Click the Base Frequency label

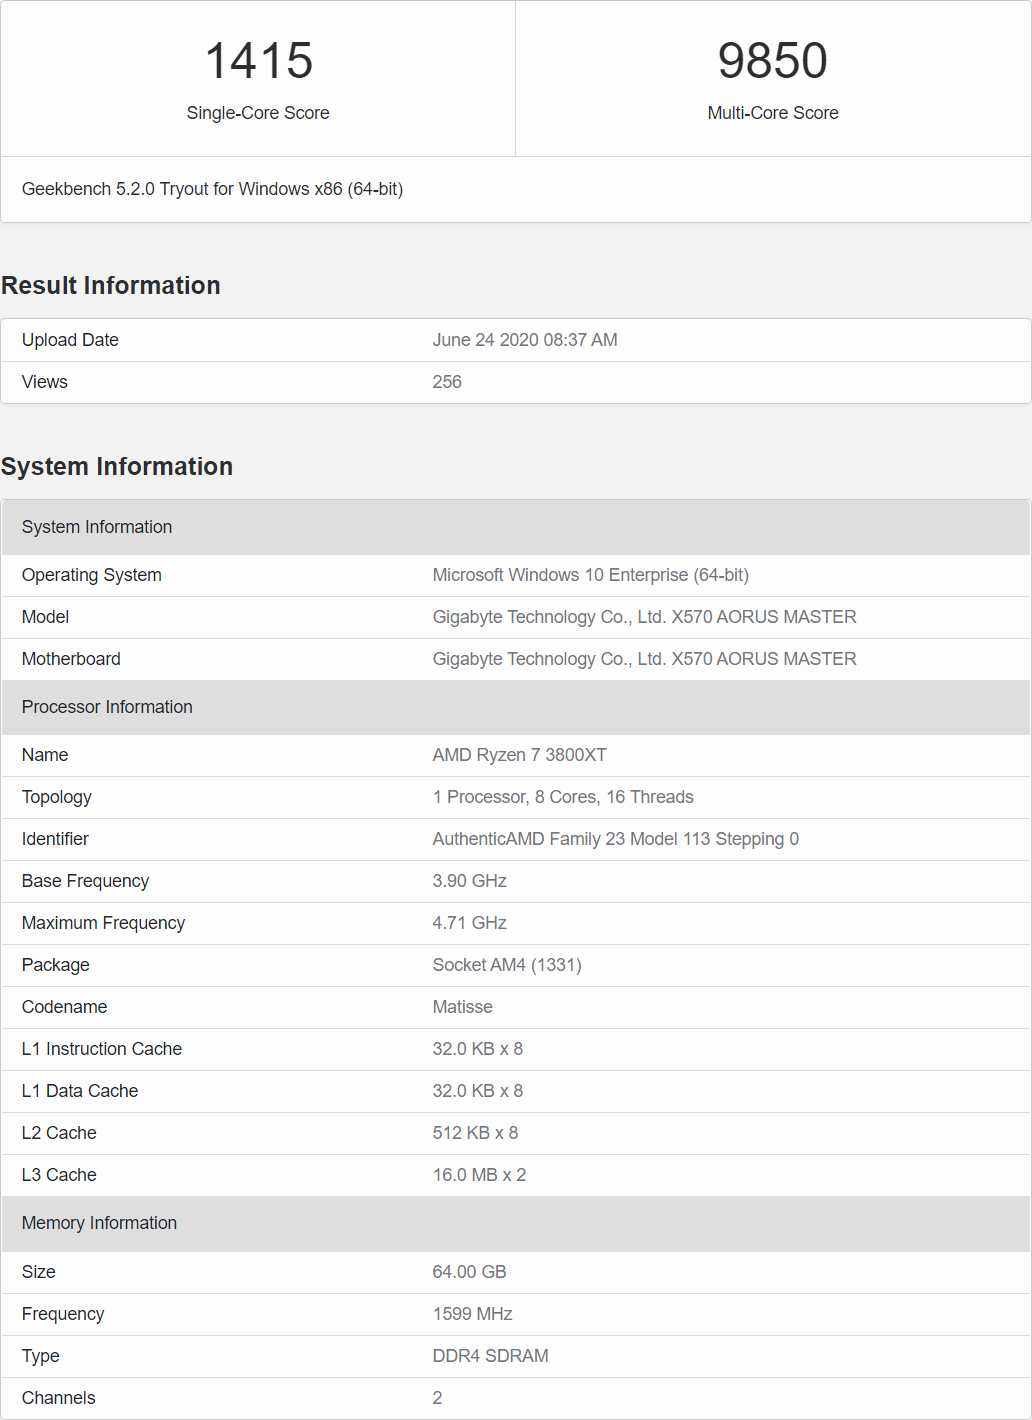(x=85, y=881)
